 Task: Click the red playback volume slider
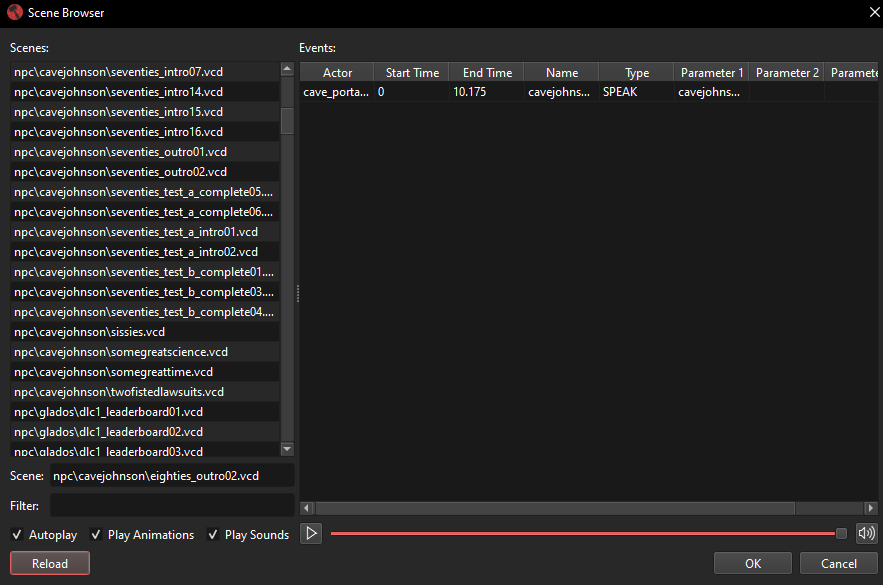tap(583, 533)
